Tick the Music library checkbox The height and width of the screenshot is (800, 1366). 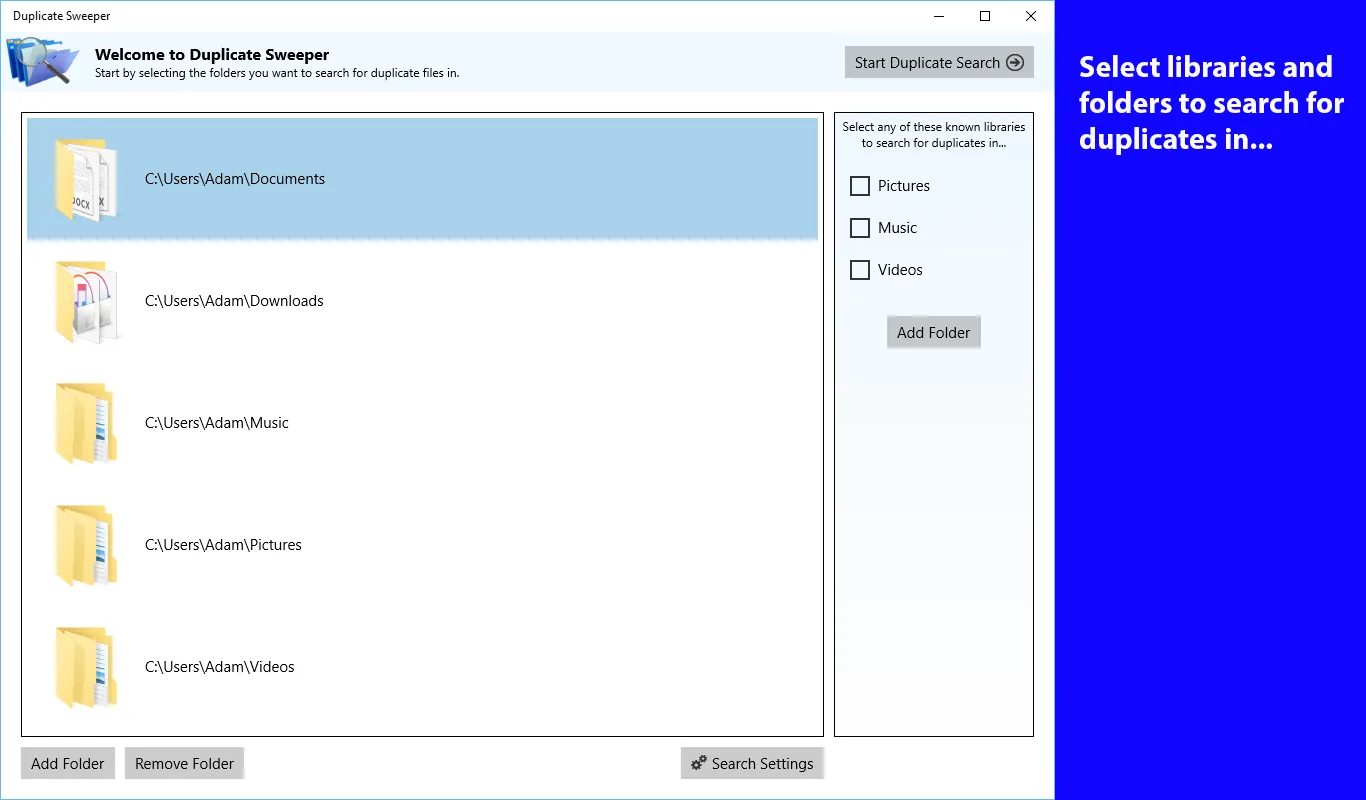(x=859, y=228)
